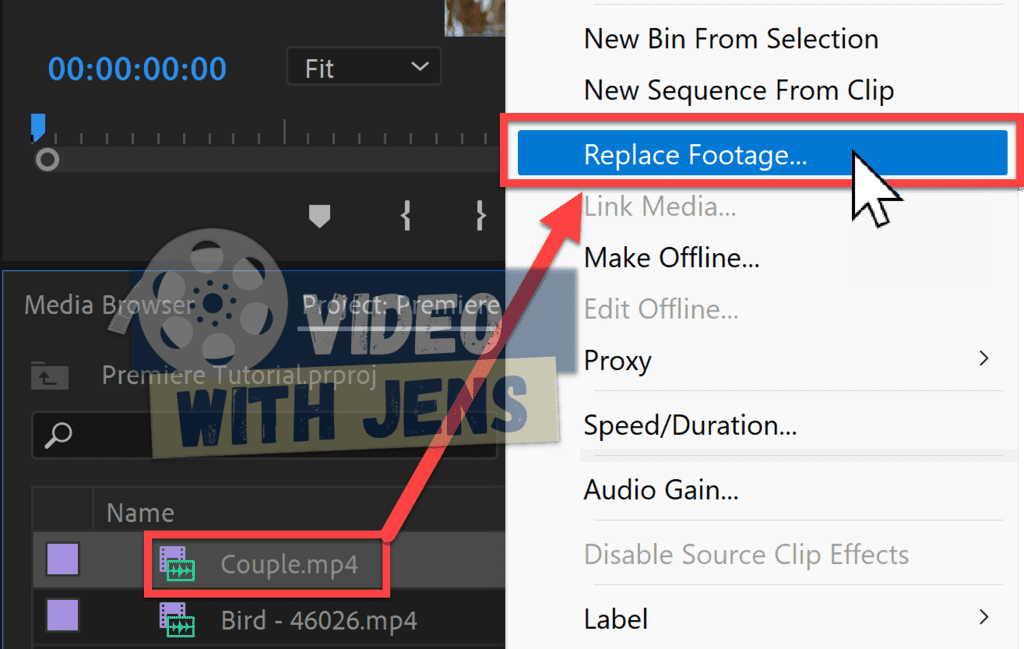Click the 00:00:00:00 timecode
This screenshot has width=1024, height=649.
point(137,69)
